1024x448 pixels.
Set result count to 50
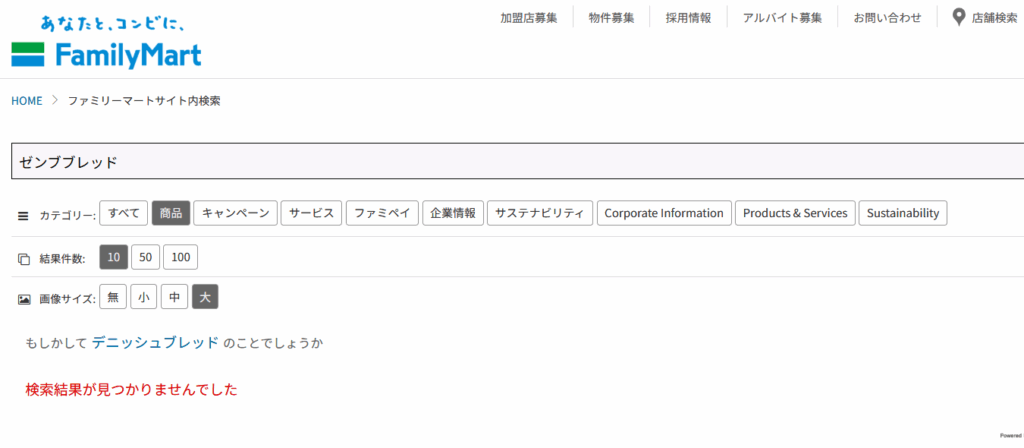tap(146, 257)
